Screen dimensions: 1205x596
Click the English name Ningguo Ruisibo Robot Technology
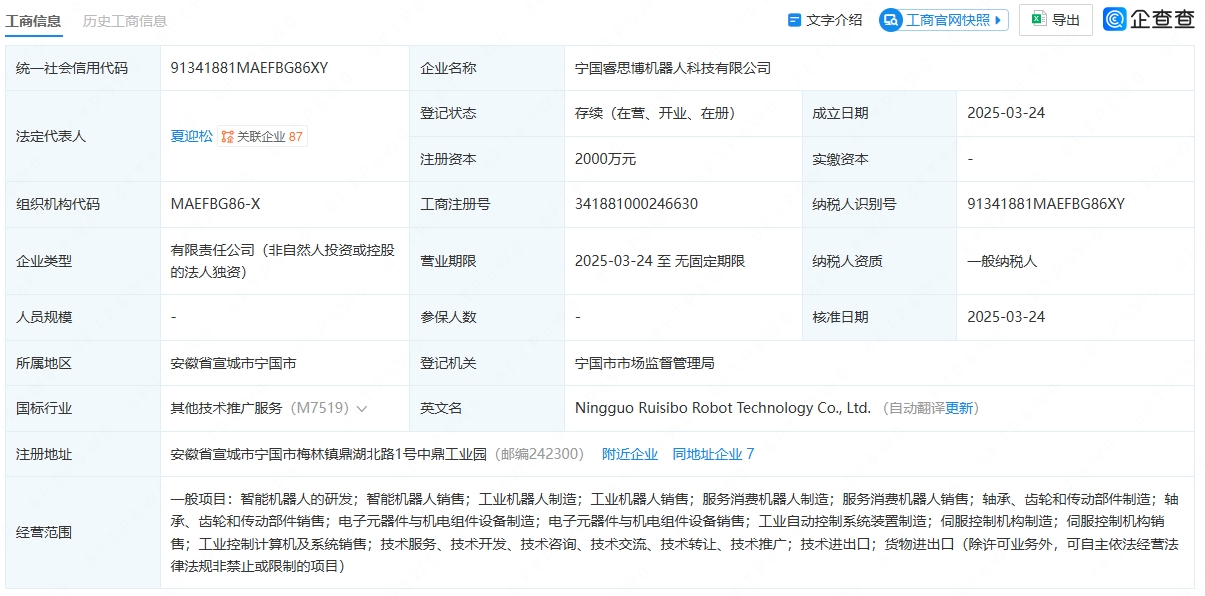coord(723,408)
